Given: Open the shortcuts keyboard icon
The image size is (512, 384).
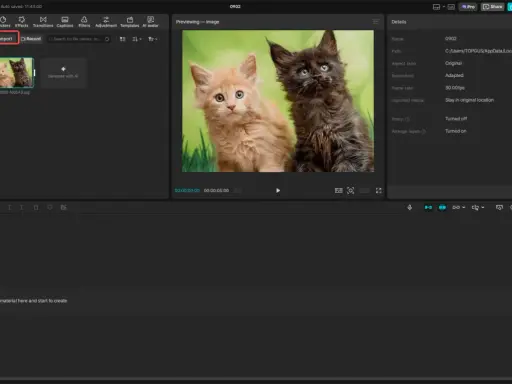Looking at the screenshot, I should click(451, 7).
